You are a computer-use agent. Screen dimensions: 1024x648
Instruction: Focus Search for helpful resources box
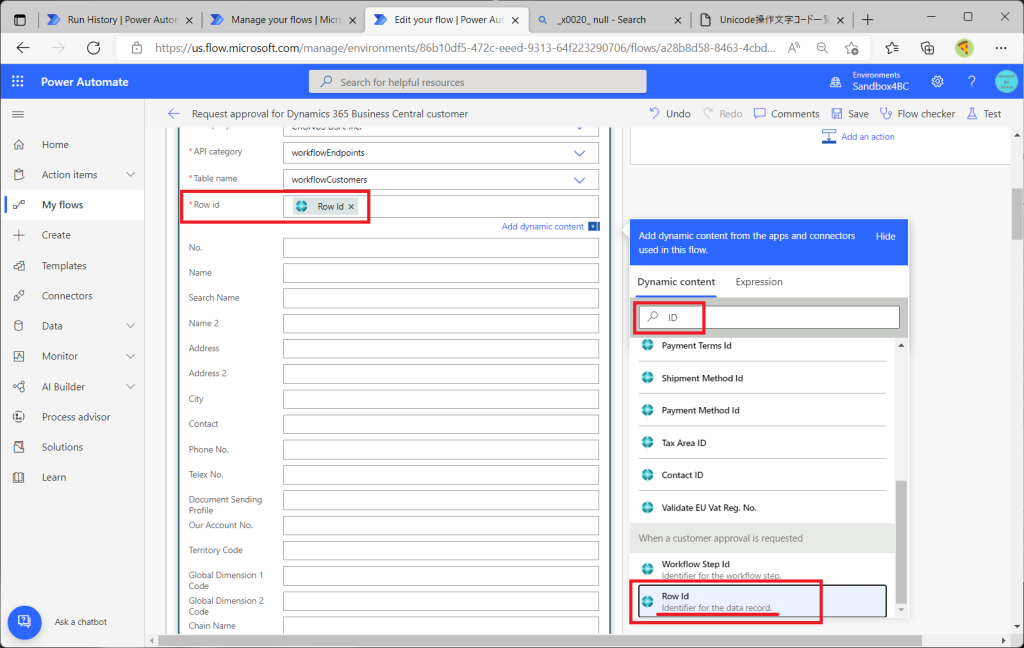tap(477, 82)
